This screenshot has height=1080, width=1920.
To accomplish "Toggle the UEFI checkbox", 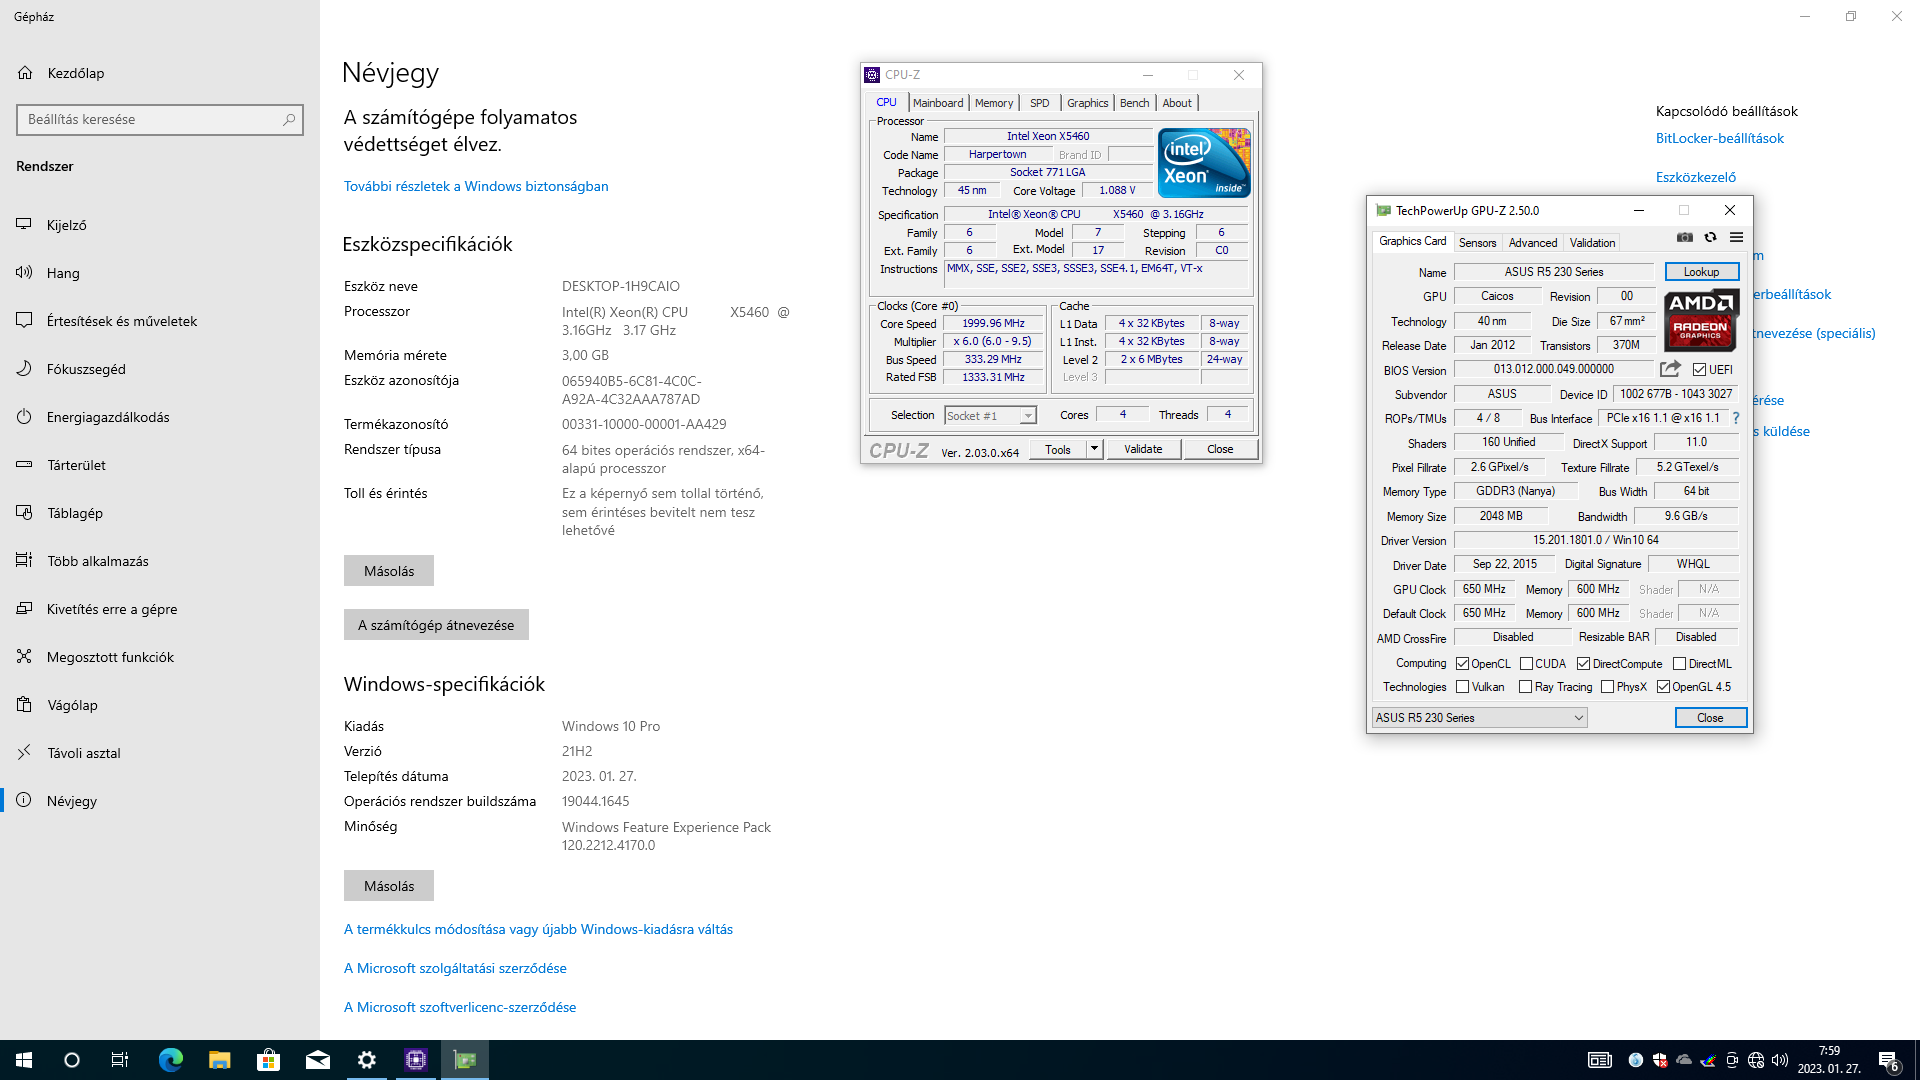I will point(1699,370).
